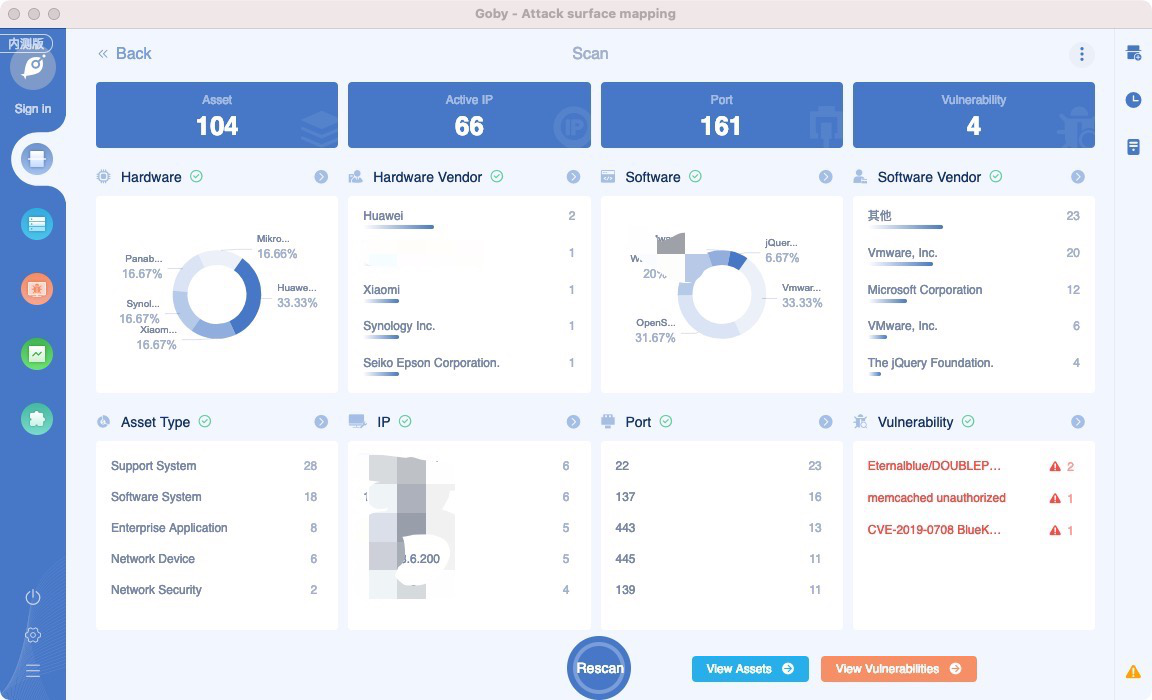Click the Huawei segment of Hardware donut chart
The height and width of the screenshot is (700, 1152).
click(250, 295)
